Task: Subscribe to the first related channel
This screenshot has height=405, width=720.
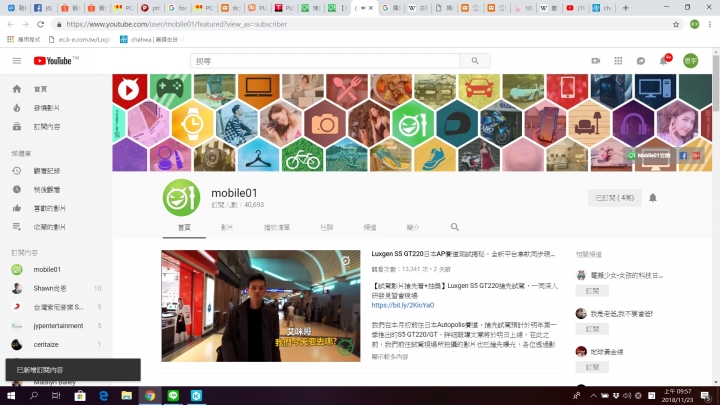Action: [592, 291]
